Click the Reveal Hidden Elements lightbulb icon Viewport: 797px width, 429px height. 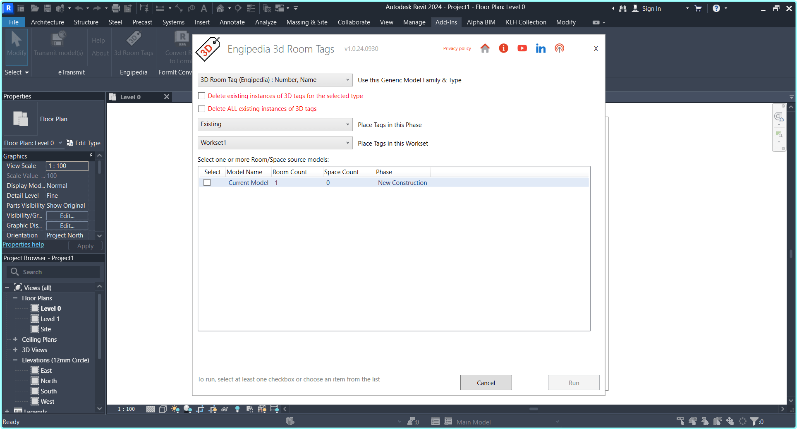[237, 409]
